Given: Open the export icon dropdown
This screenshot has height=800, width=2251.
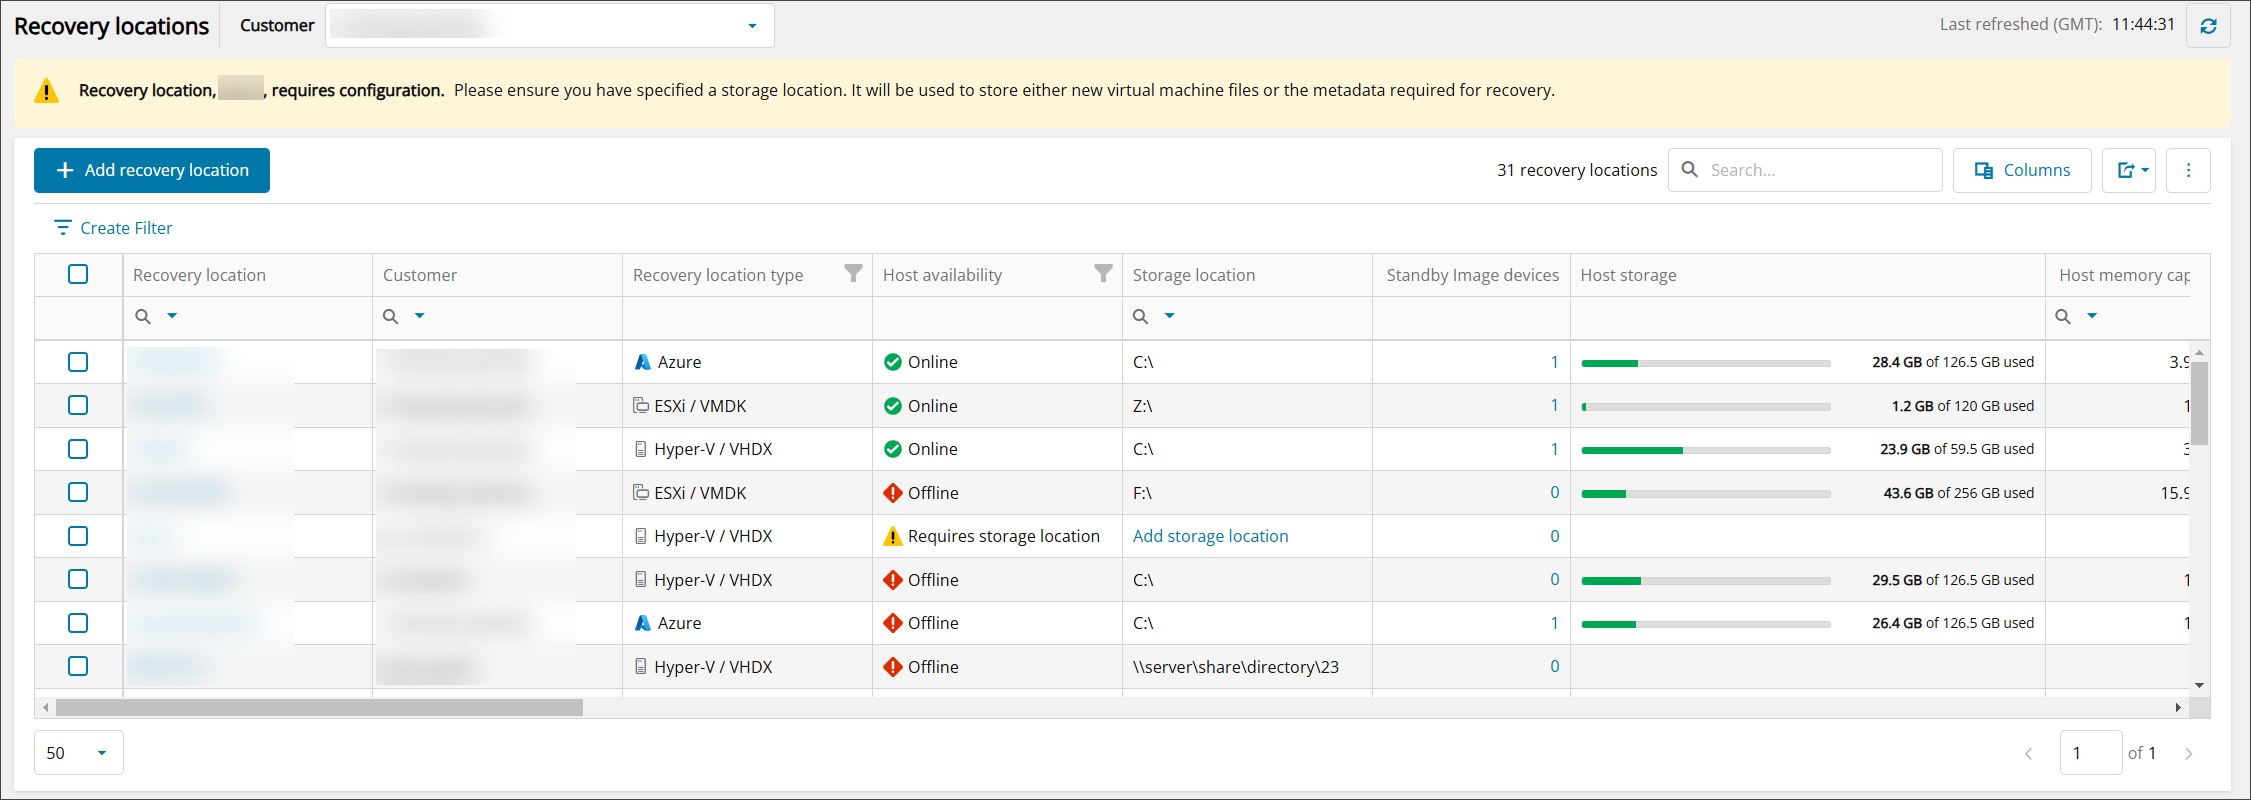Looking at the screenshot, I should click(2128, 170).
